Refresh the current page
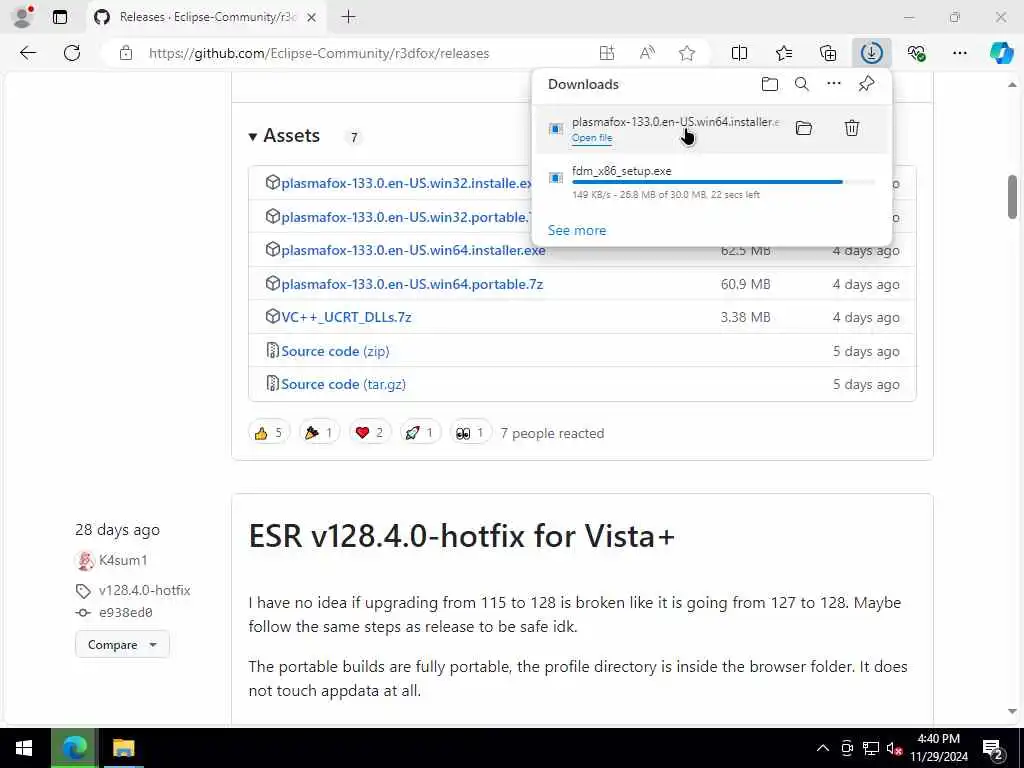Image resolution: width=1024 pixels, height=768 pixels. [x=72, y=54]
